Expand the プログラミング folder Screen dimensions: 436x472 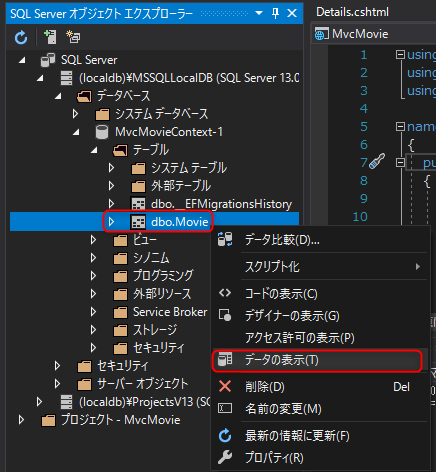(x=93, y=276)
